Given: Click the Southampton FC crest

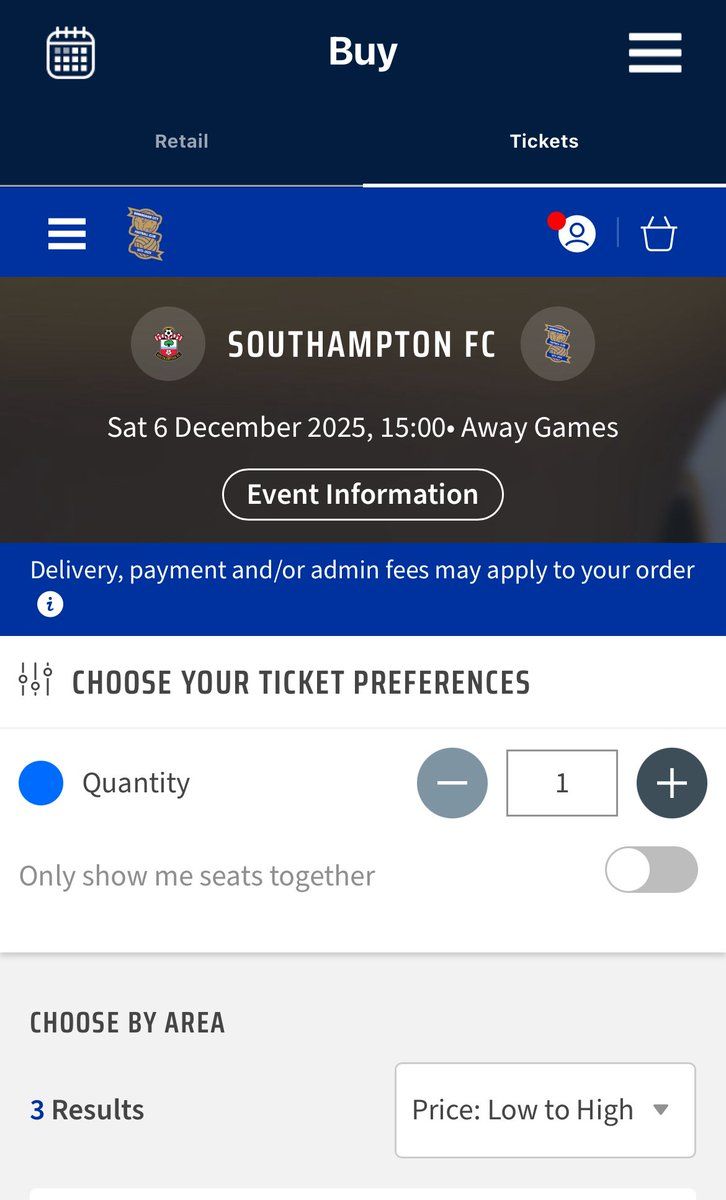Looking at the screenshot, I should coord(168,343).
